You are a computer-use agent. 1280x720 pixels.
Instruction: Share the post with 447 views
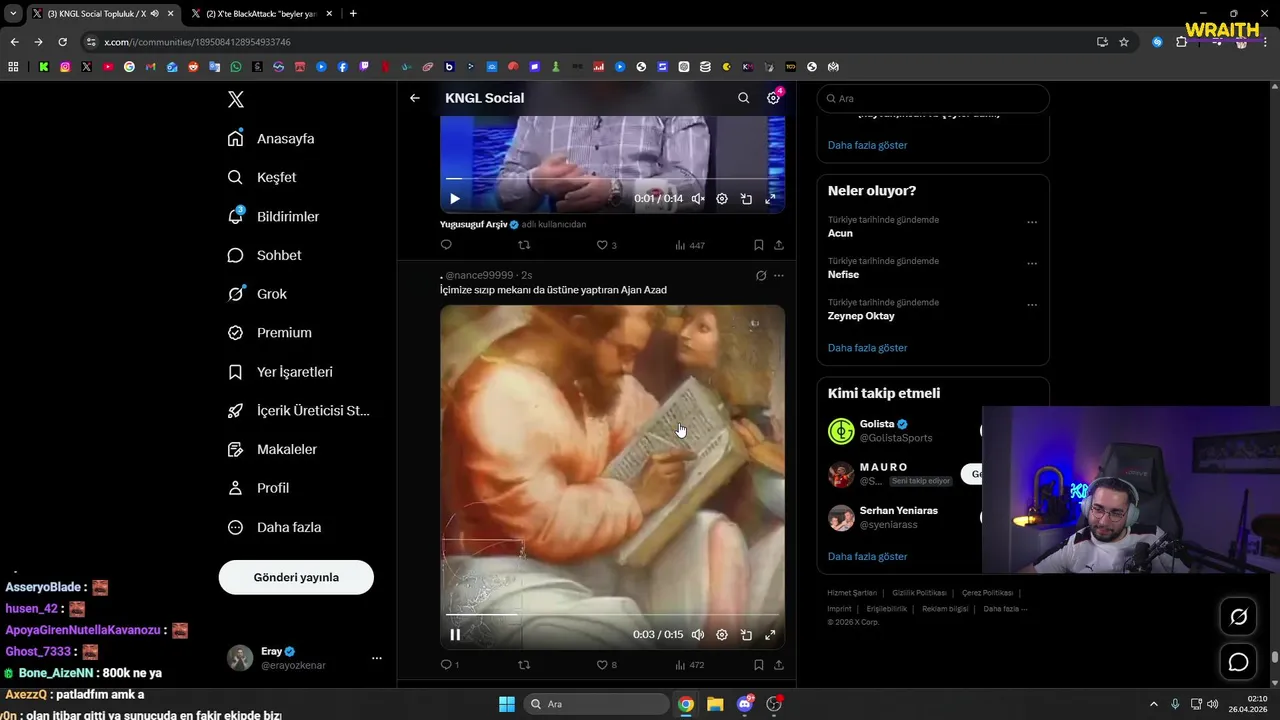pyautogui.click(x=779, y=245)
